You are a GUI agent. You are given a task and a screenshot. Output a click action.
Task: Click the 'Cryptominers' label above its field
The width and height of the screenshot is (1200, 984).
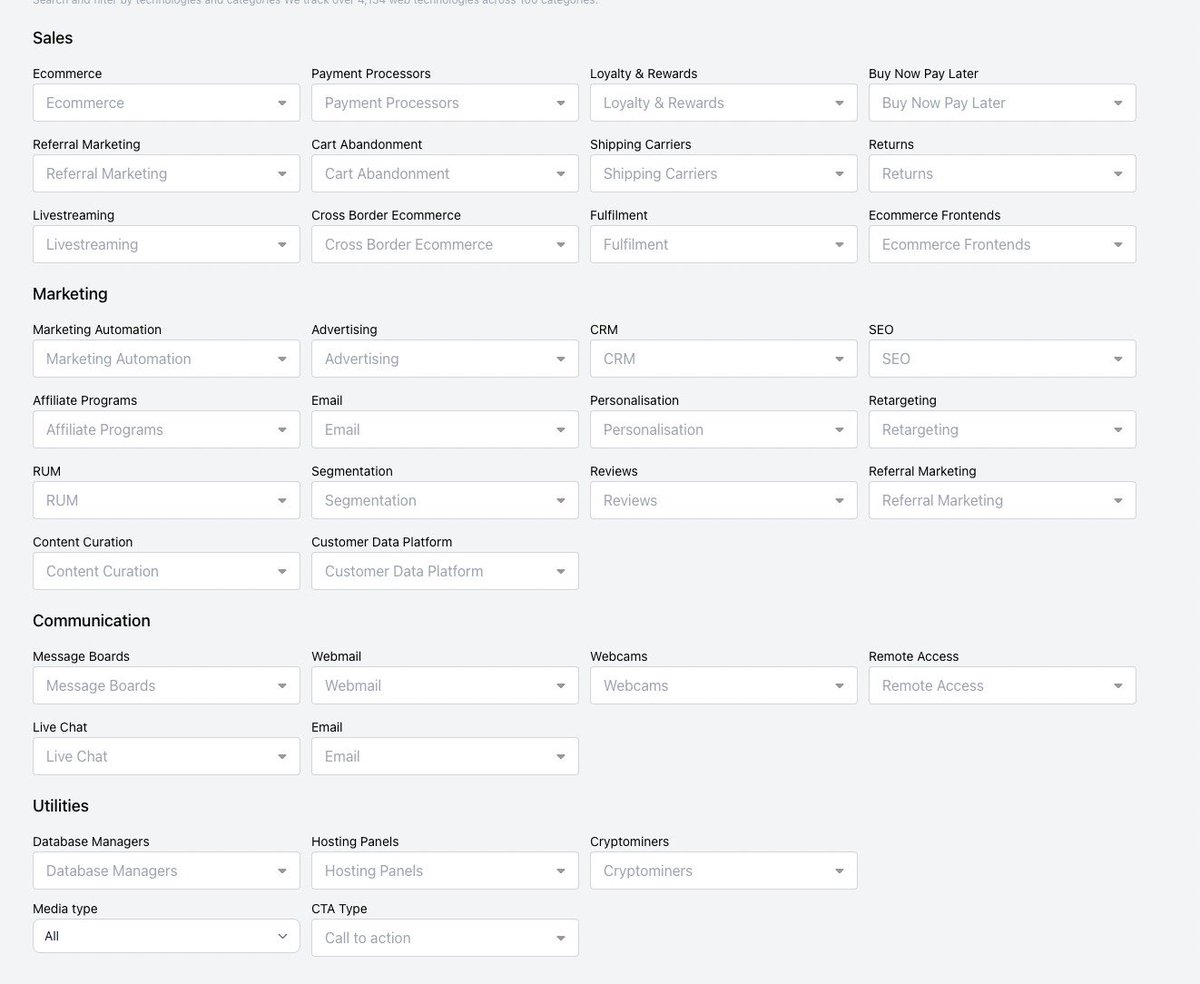pyautogui.click(x=630, y=842)
